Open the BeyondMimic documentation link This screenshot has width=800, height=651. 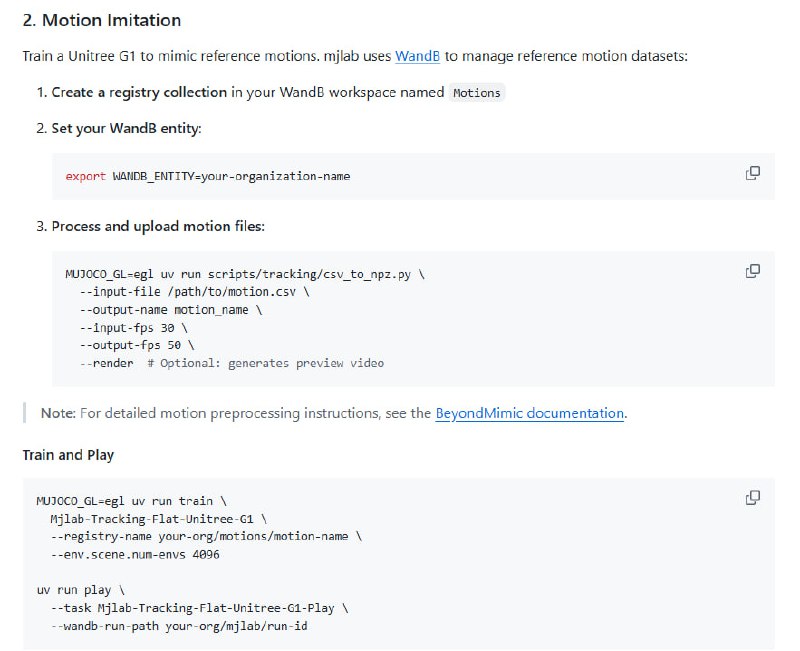[x=529, y=413]
